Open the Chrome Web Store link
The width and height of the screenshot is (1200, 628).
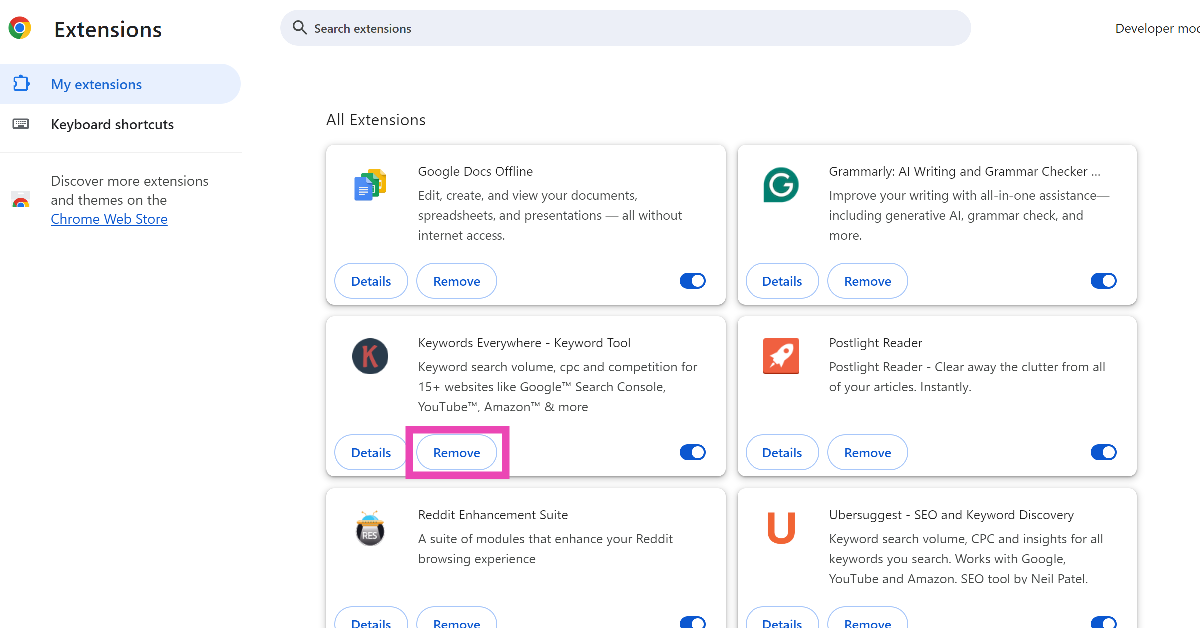[x=109, y=220]
